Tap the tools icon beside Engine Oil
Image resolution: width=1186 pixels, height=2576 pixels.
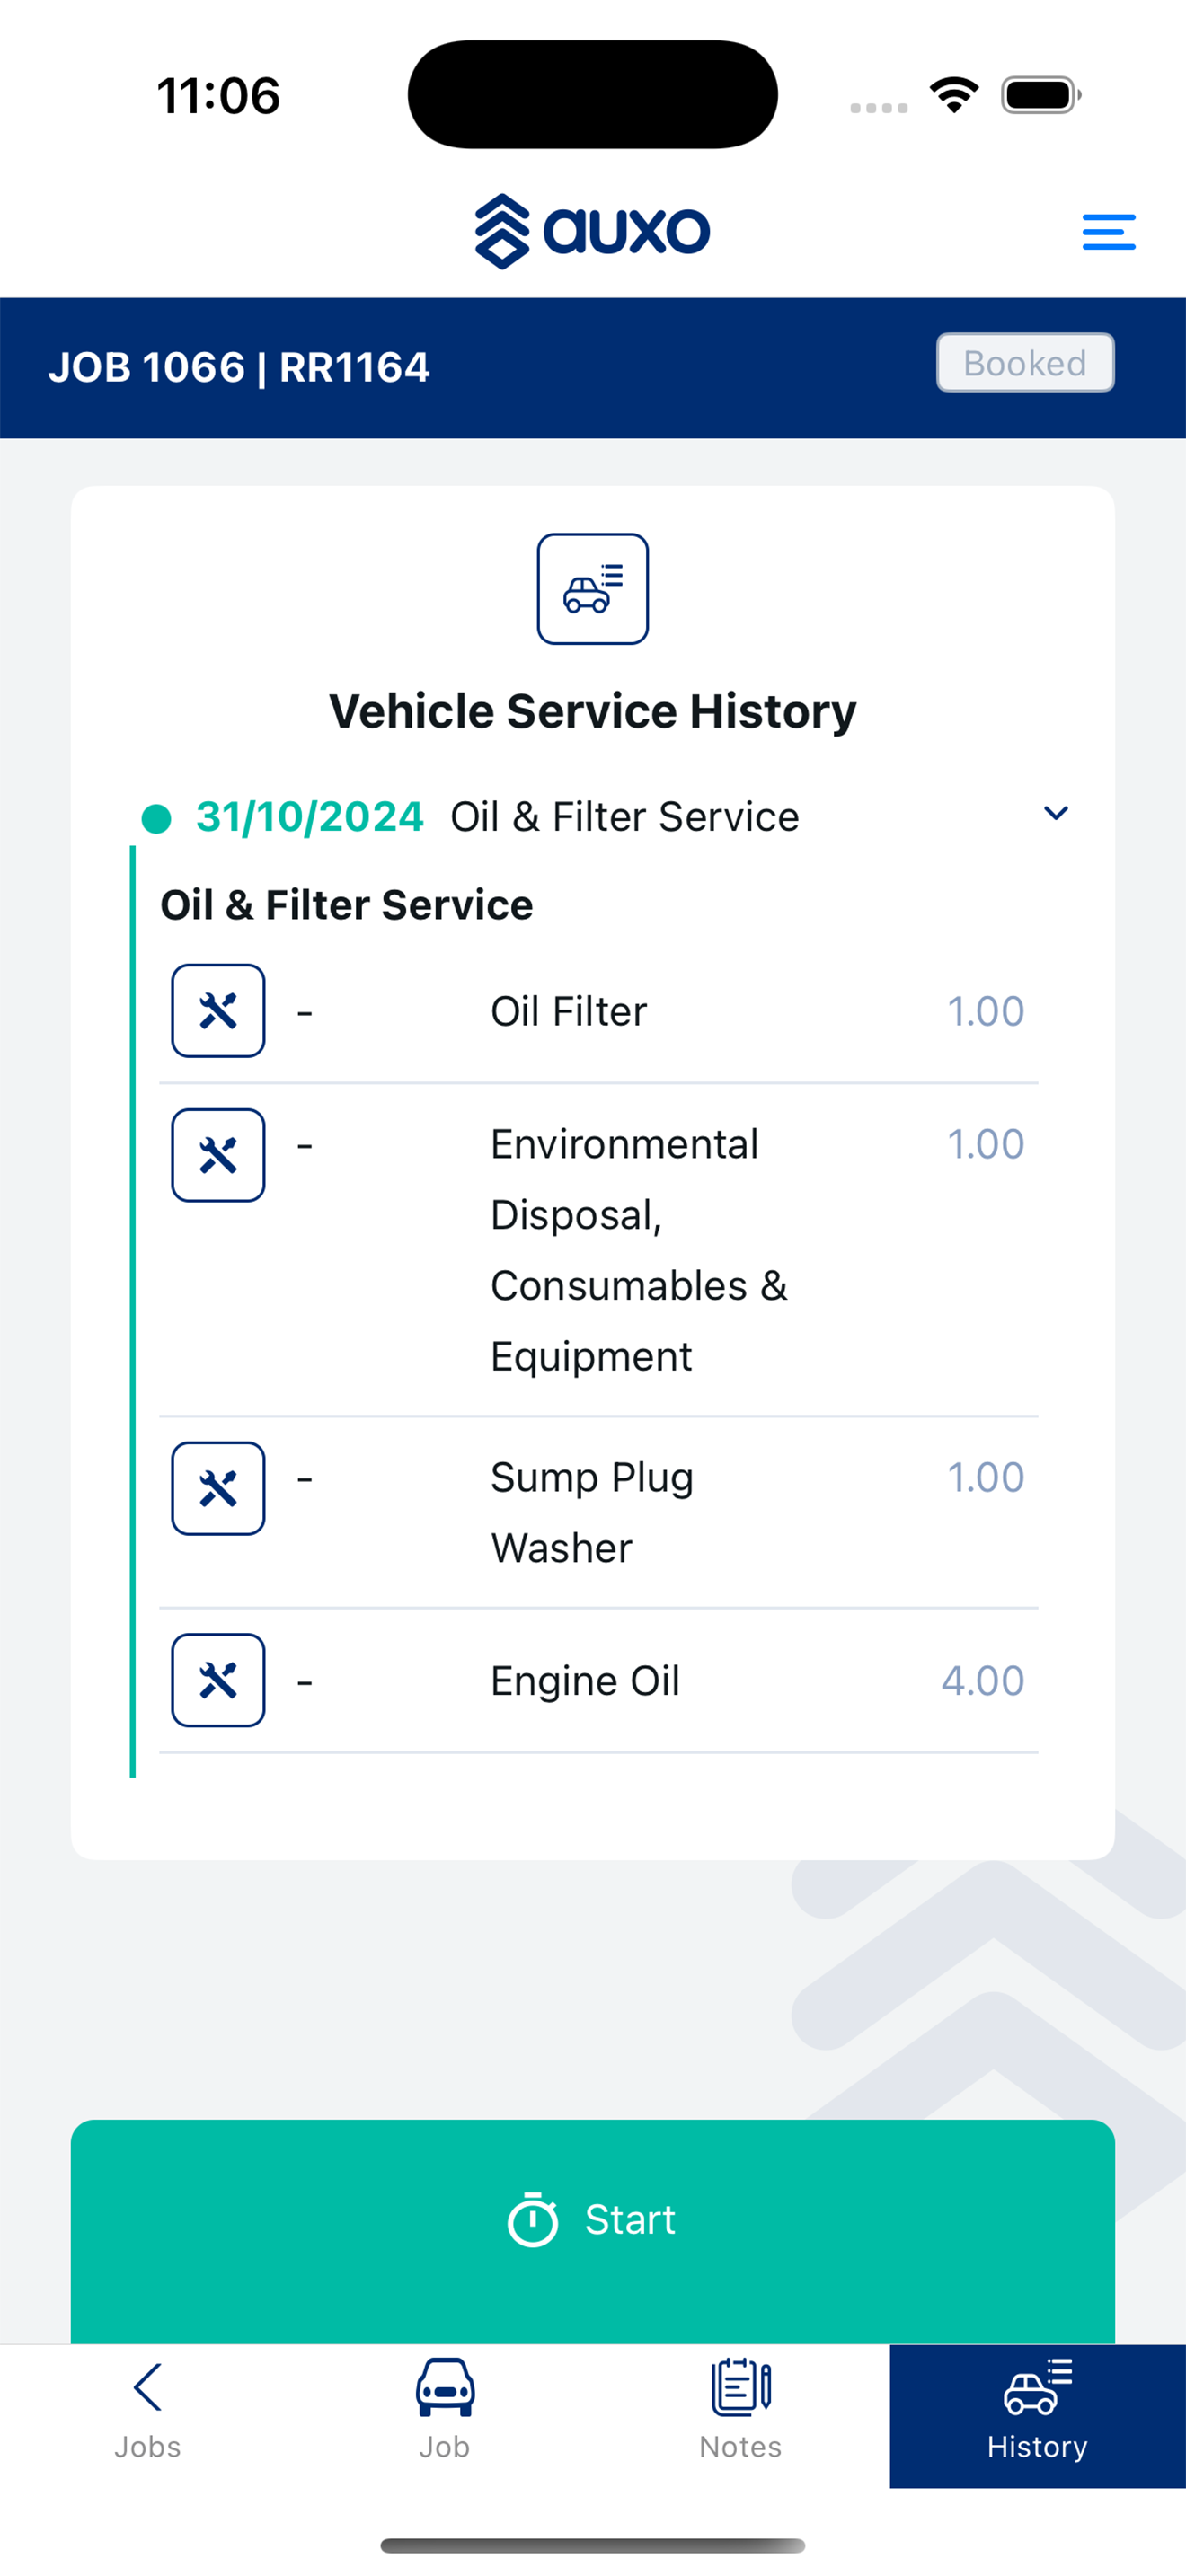tap(218, 1680)
